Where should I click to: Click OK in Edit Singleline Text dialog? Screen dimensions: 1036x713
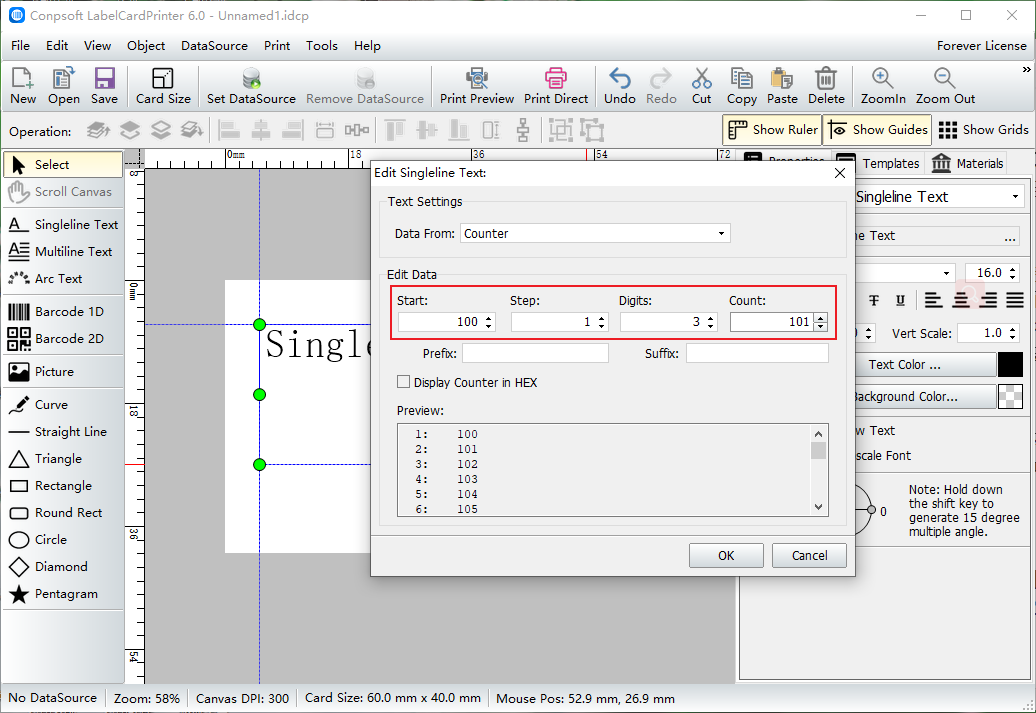(x=726, y=556)
